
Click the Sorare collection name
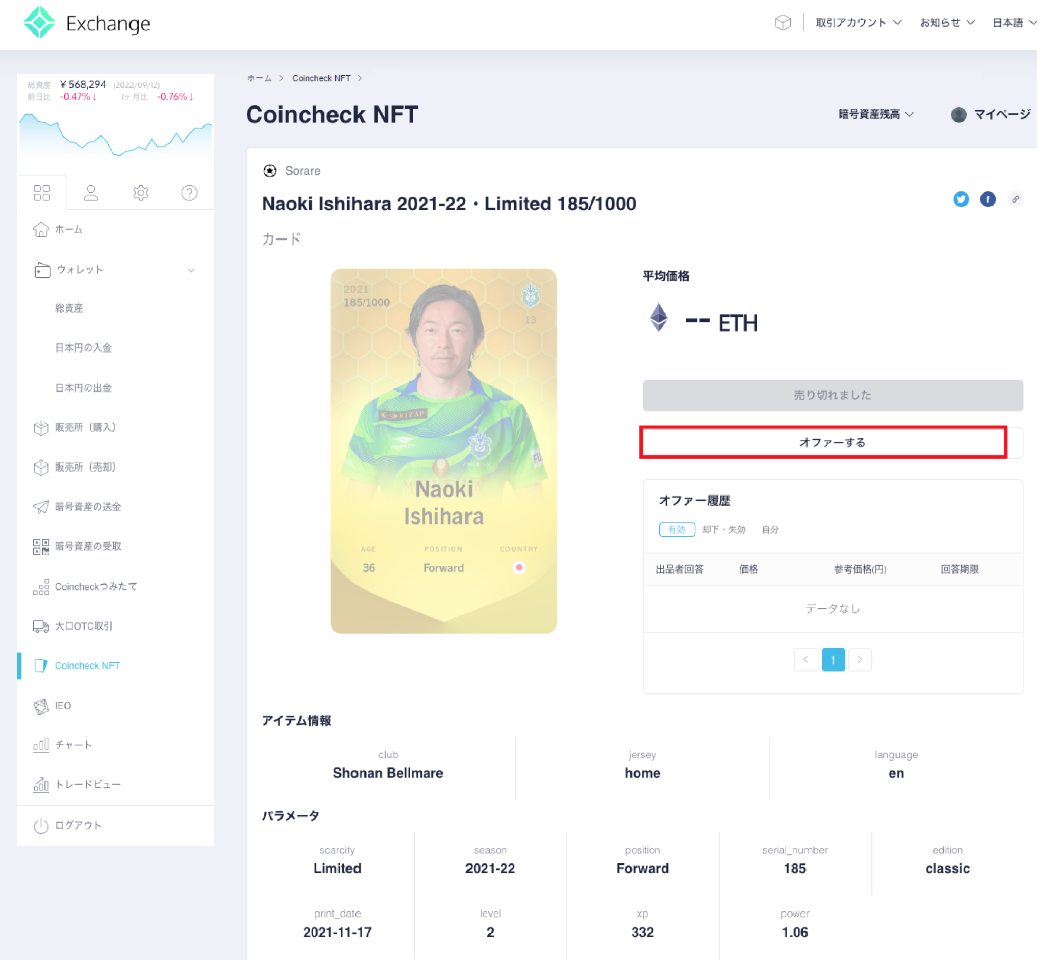point(303,171)
